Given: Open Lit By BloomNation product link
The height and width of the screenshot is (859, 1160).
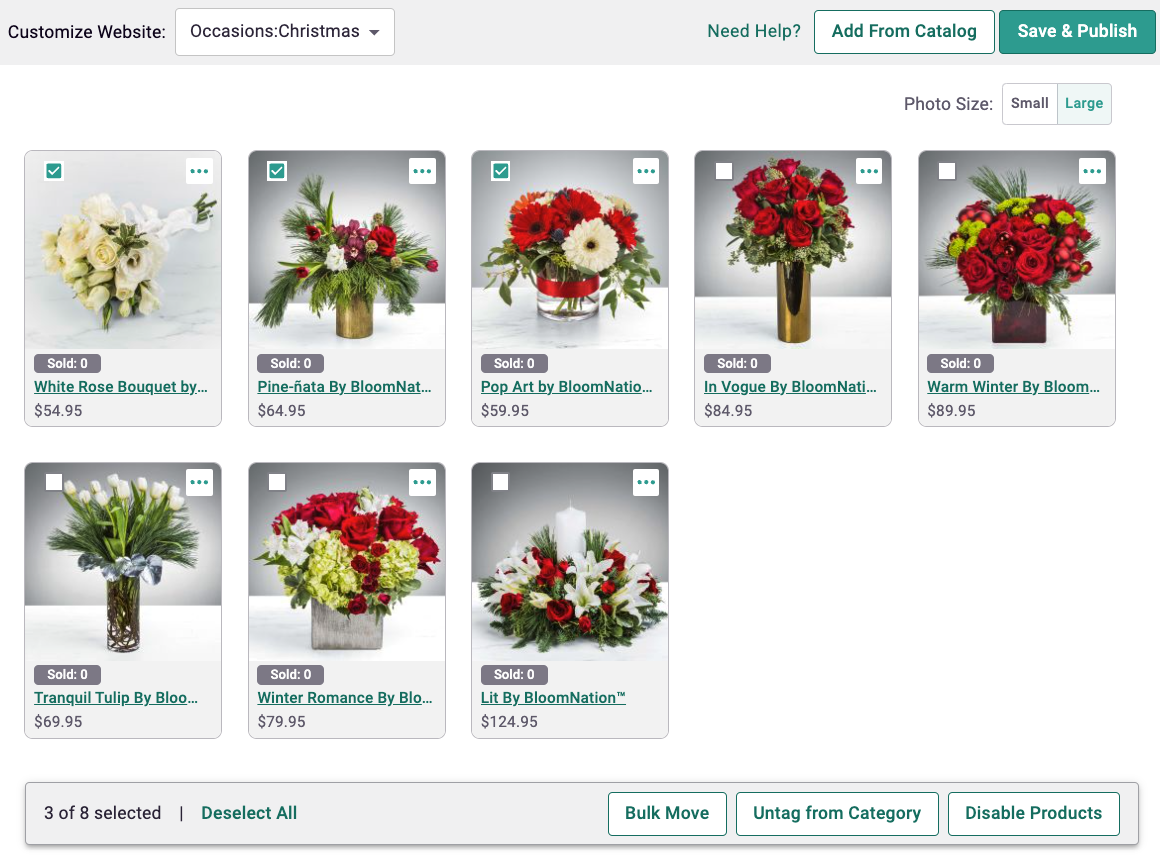Looking at the screenshot, I should [553, 698].
